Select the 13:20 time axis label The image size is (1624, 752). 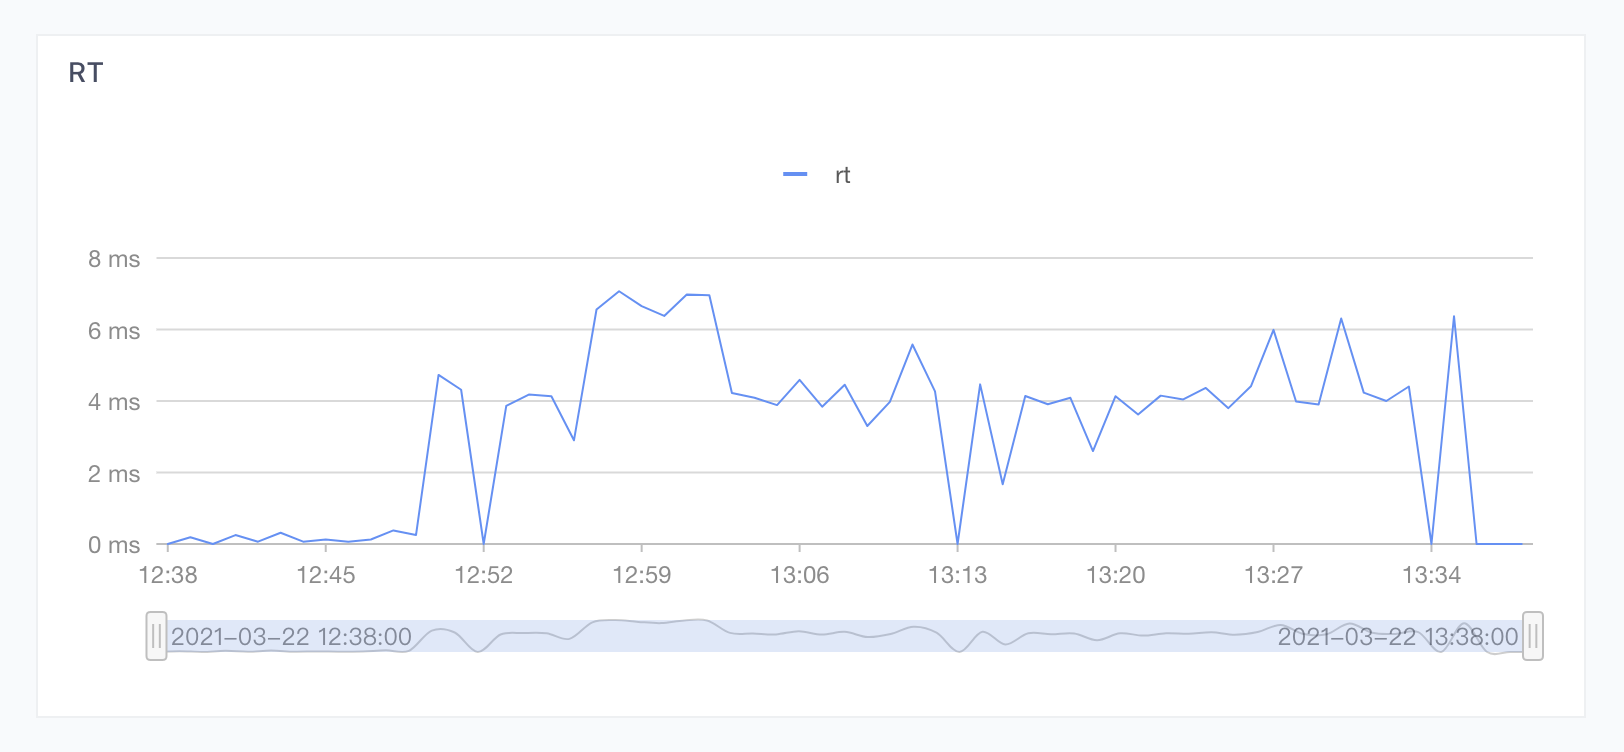tap(1116, 575)
